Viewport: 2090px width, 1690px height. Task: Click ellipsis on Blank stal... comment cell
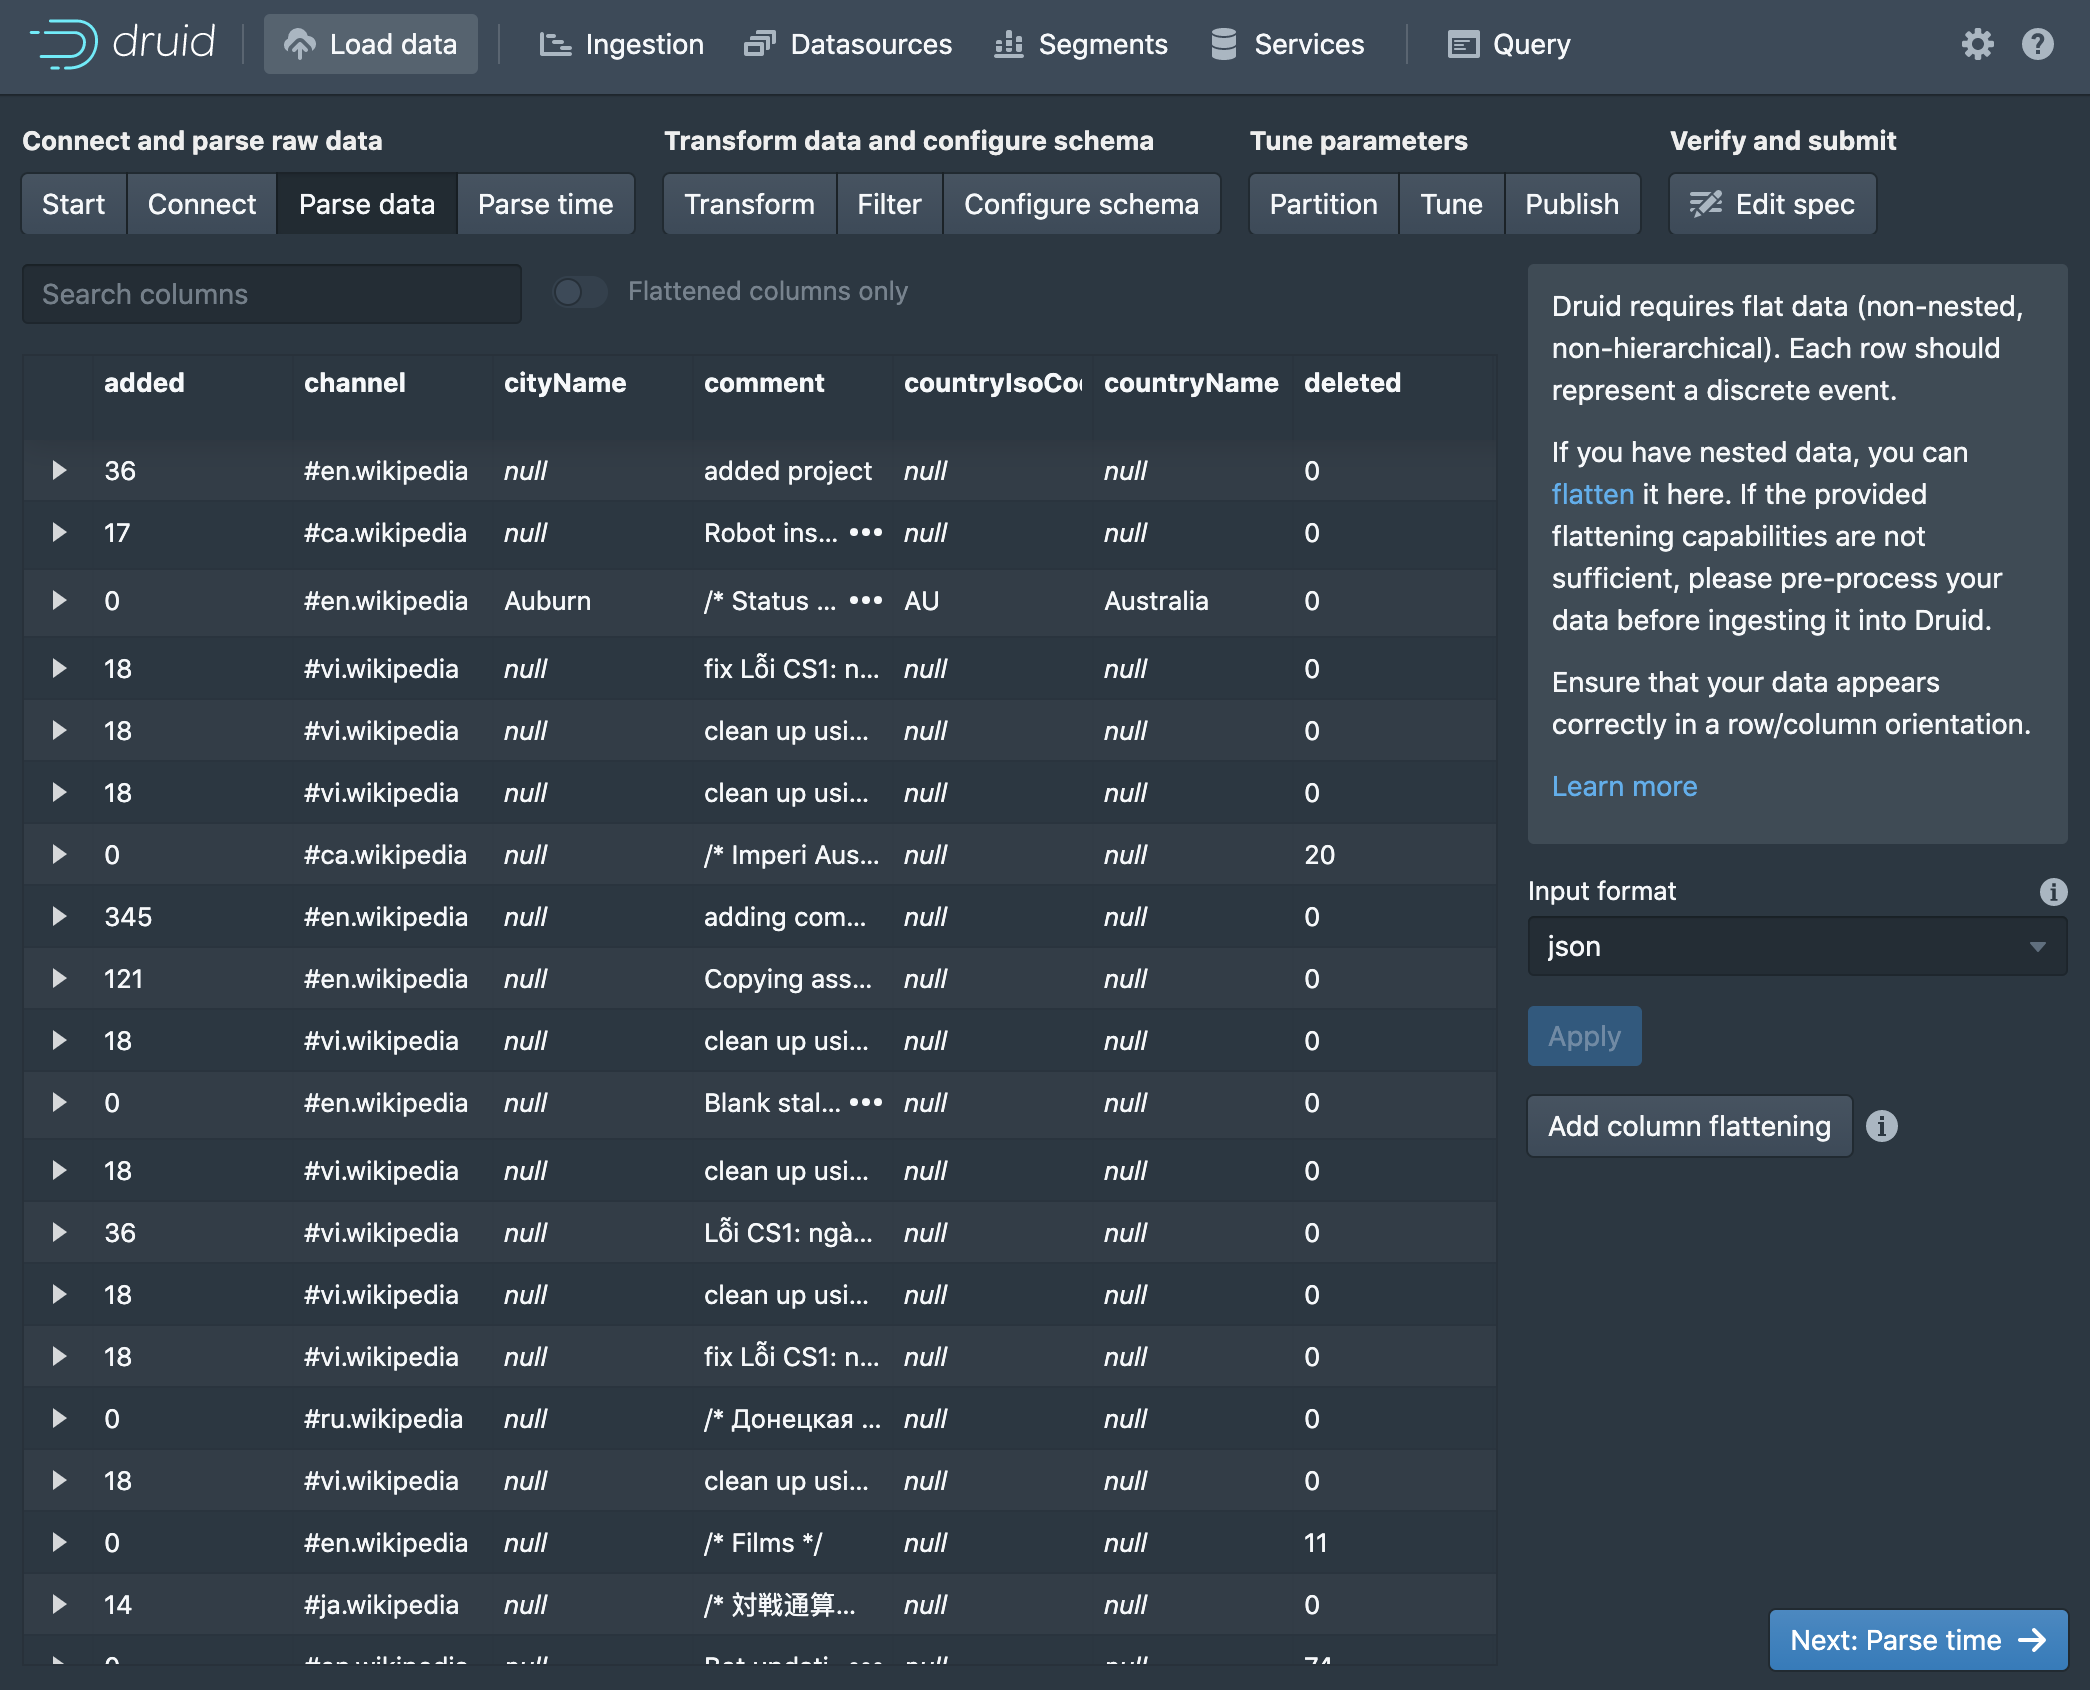[x=865, y=1103]
